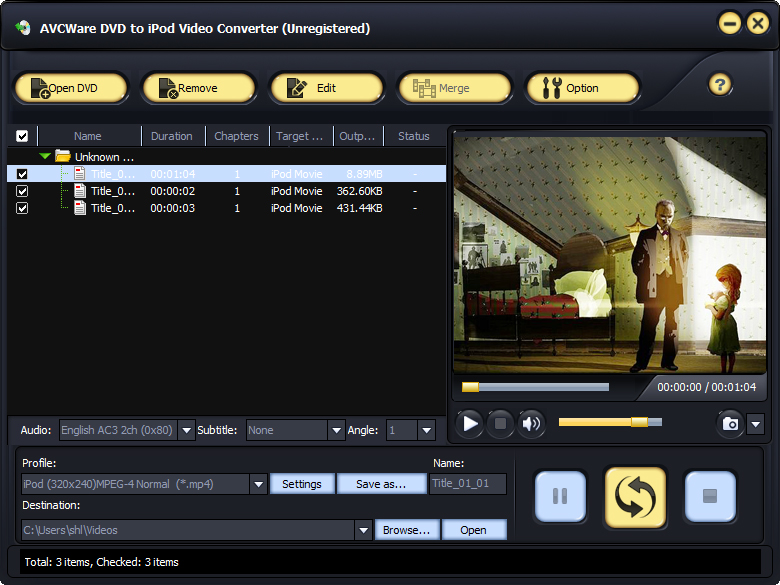This screenshot has width=780, height=585.
Task: Open snapshot options dropdown arrow
Action: [x=756, y=424]
